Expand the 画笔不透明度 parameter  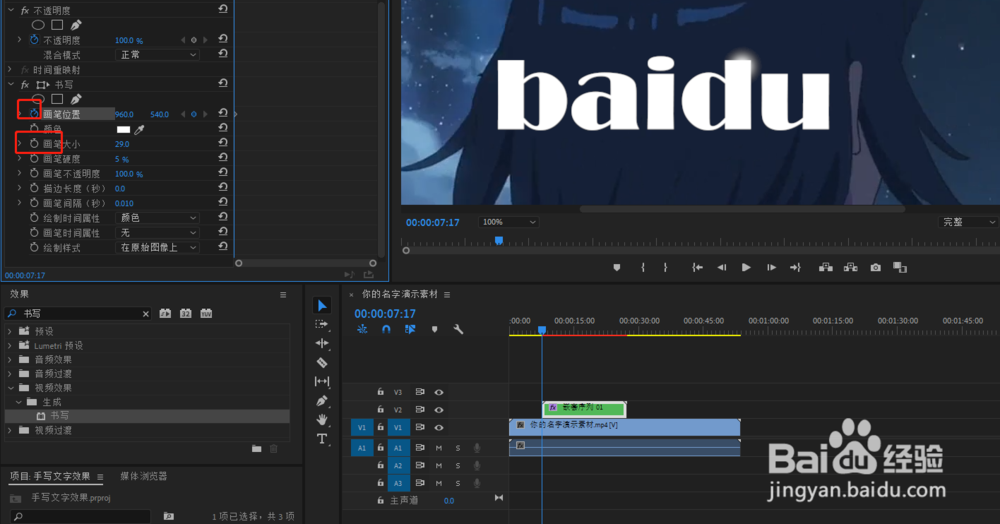[x=19, y=173]
